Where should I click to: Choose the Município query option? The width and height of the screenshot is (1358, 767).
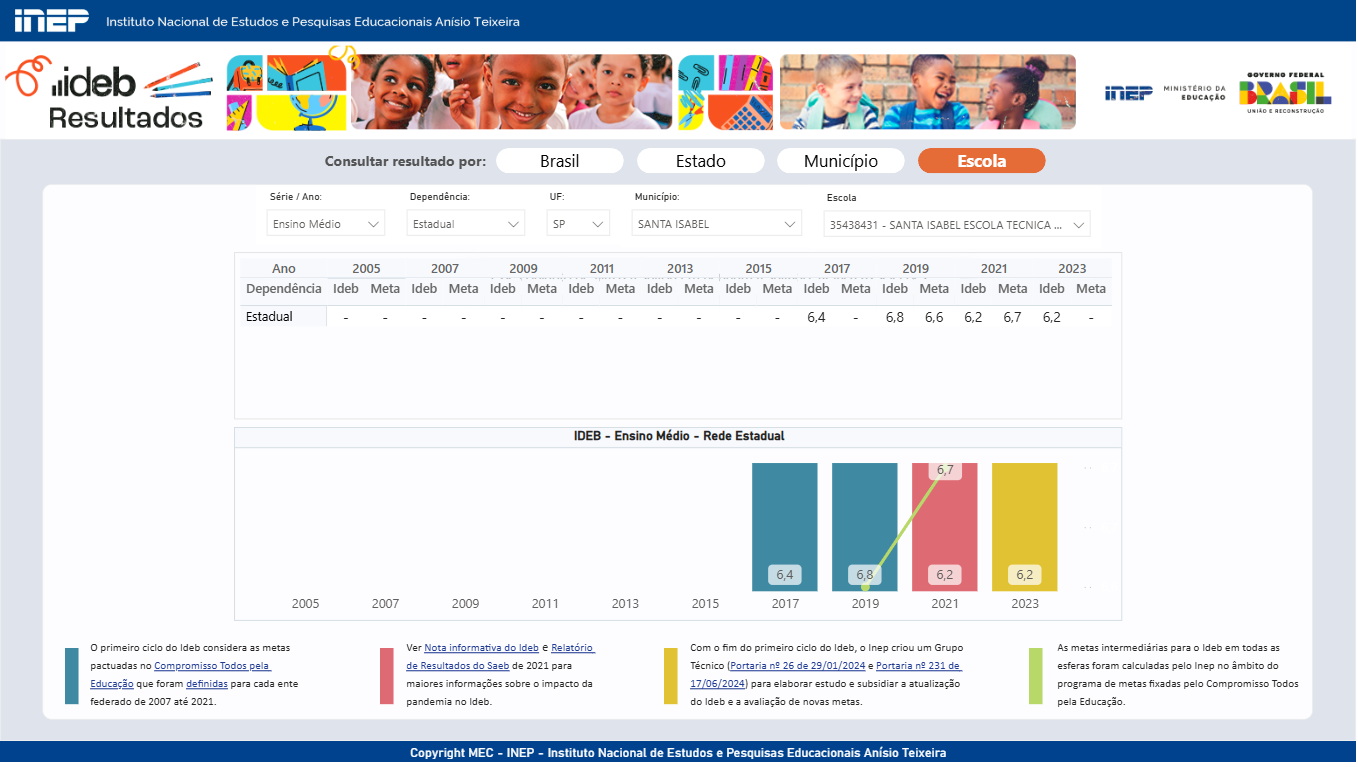[840, 161]
